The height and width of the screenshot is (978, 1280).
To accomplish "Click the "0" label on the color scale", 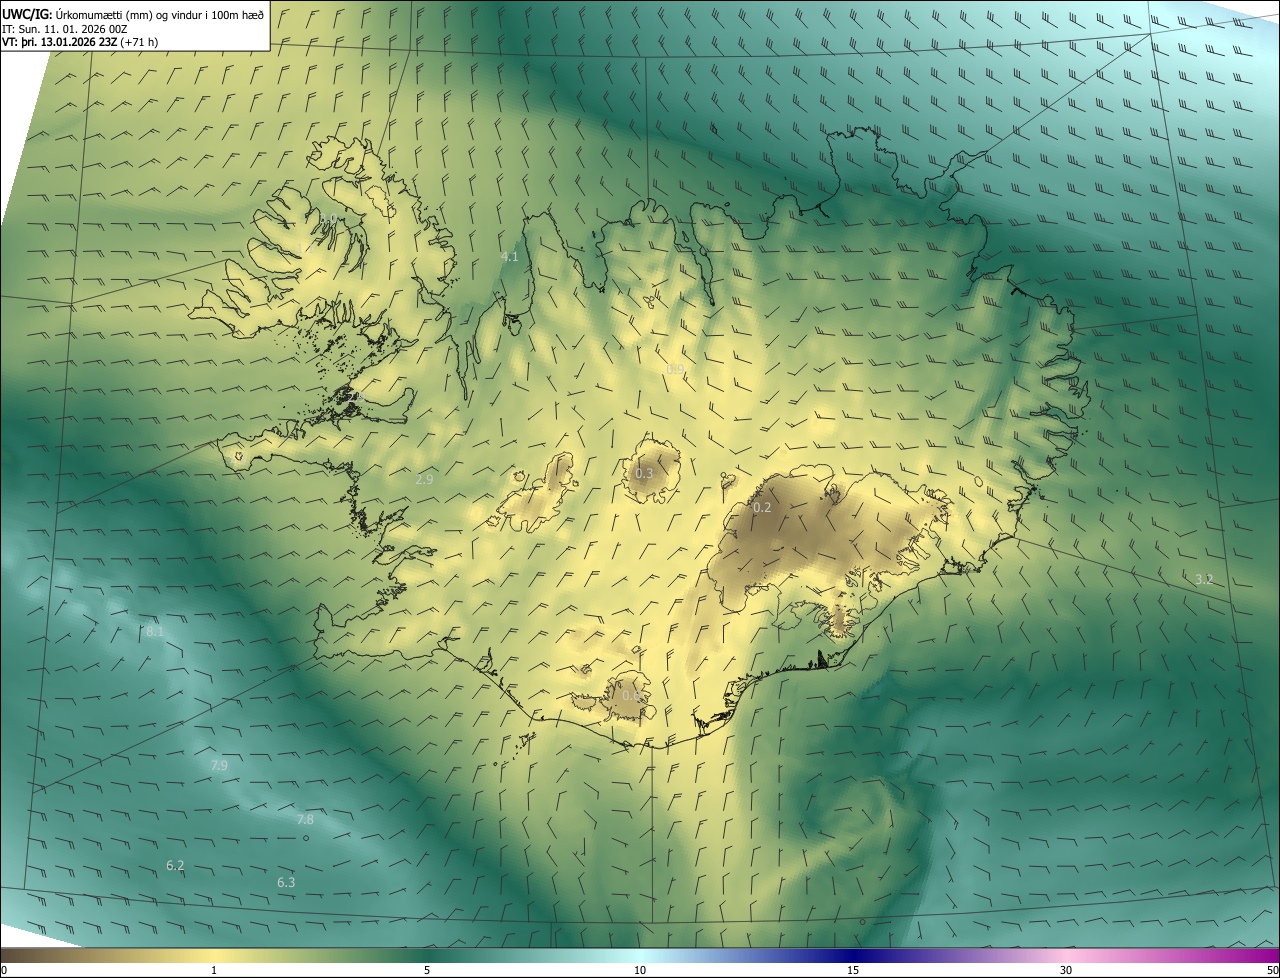I will pyautogui.click(x=4, y=970).
